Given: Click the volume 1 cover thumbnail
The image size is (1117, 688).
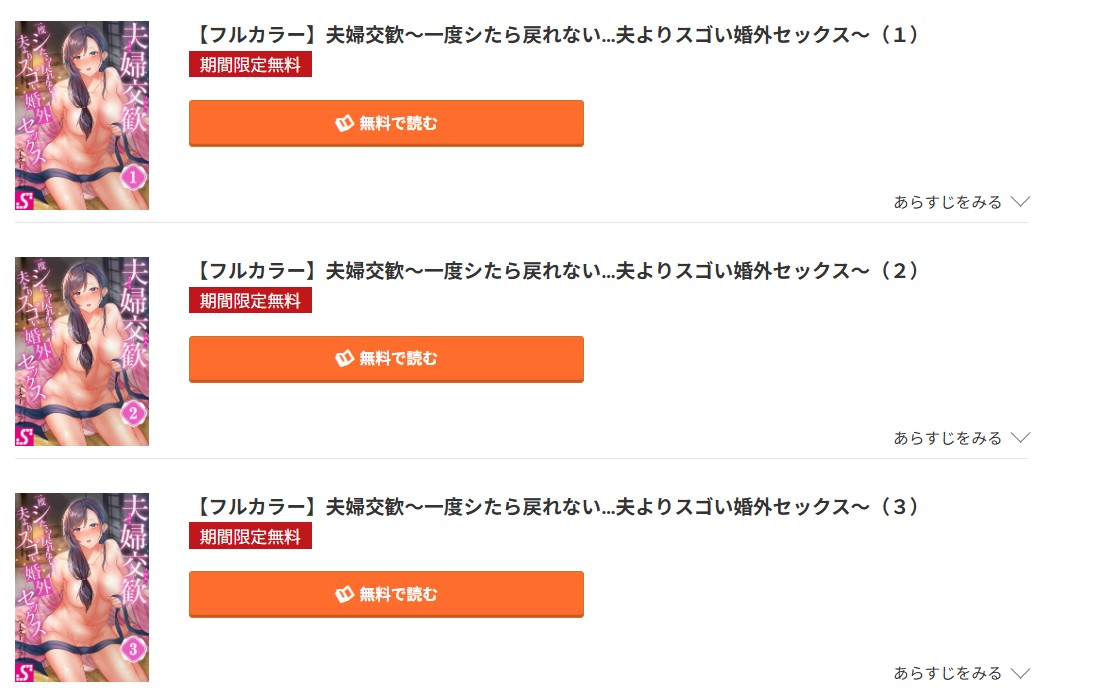Looking at the screenshot, I should (82, 115).
